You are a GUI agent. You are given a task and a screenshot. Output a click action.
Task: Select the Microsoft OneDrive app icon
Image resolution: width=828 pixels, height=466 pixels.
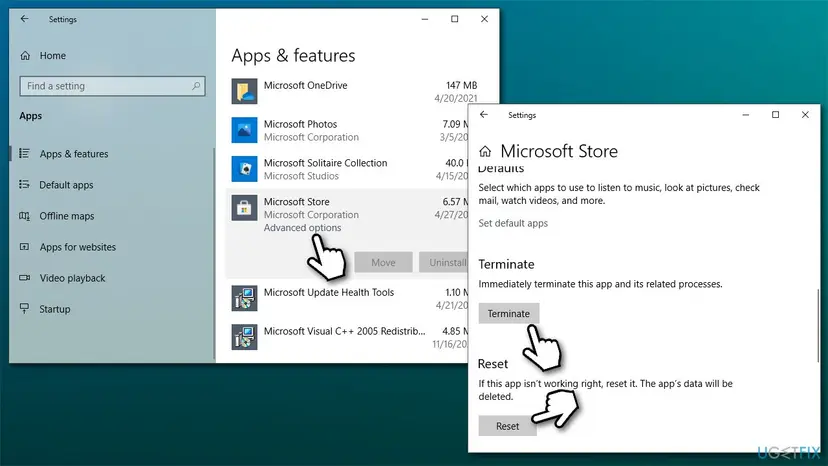click(244, 91)
